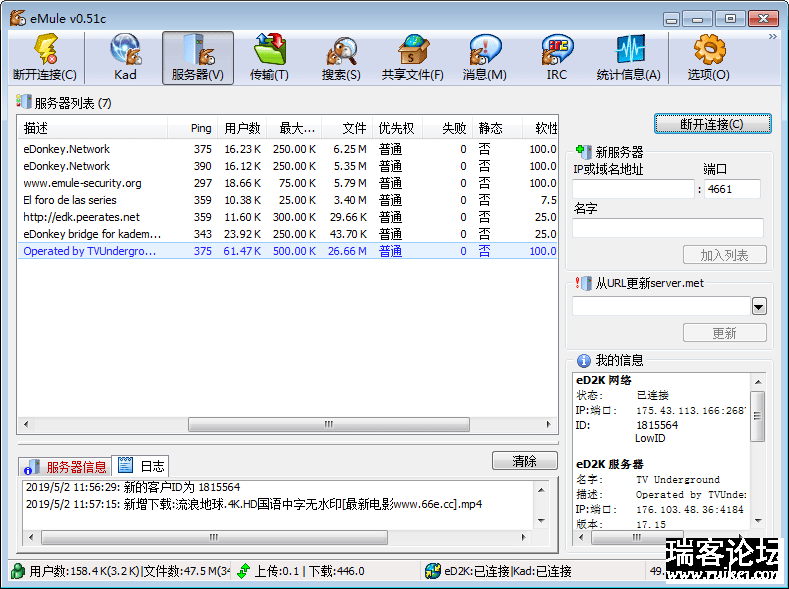Click the upload/download arrows status icon

click(244, 571)
